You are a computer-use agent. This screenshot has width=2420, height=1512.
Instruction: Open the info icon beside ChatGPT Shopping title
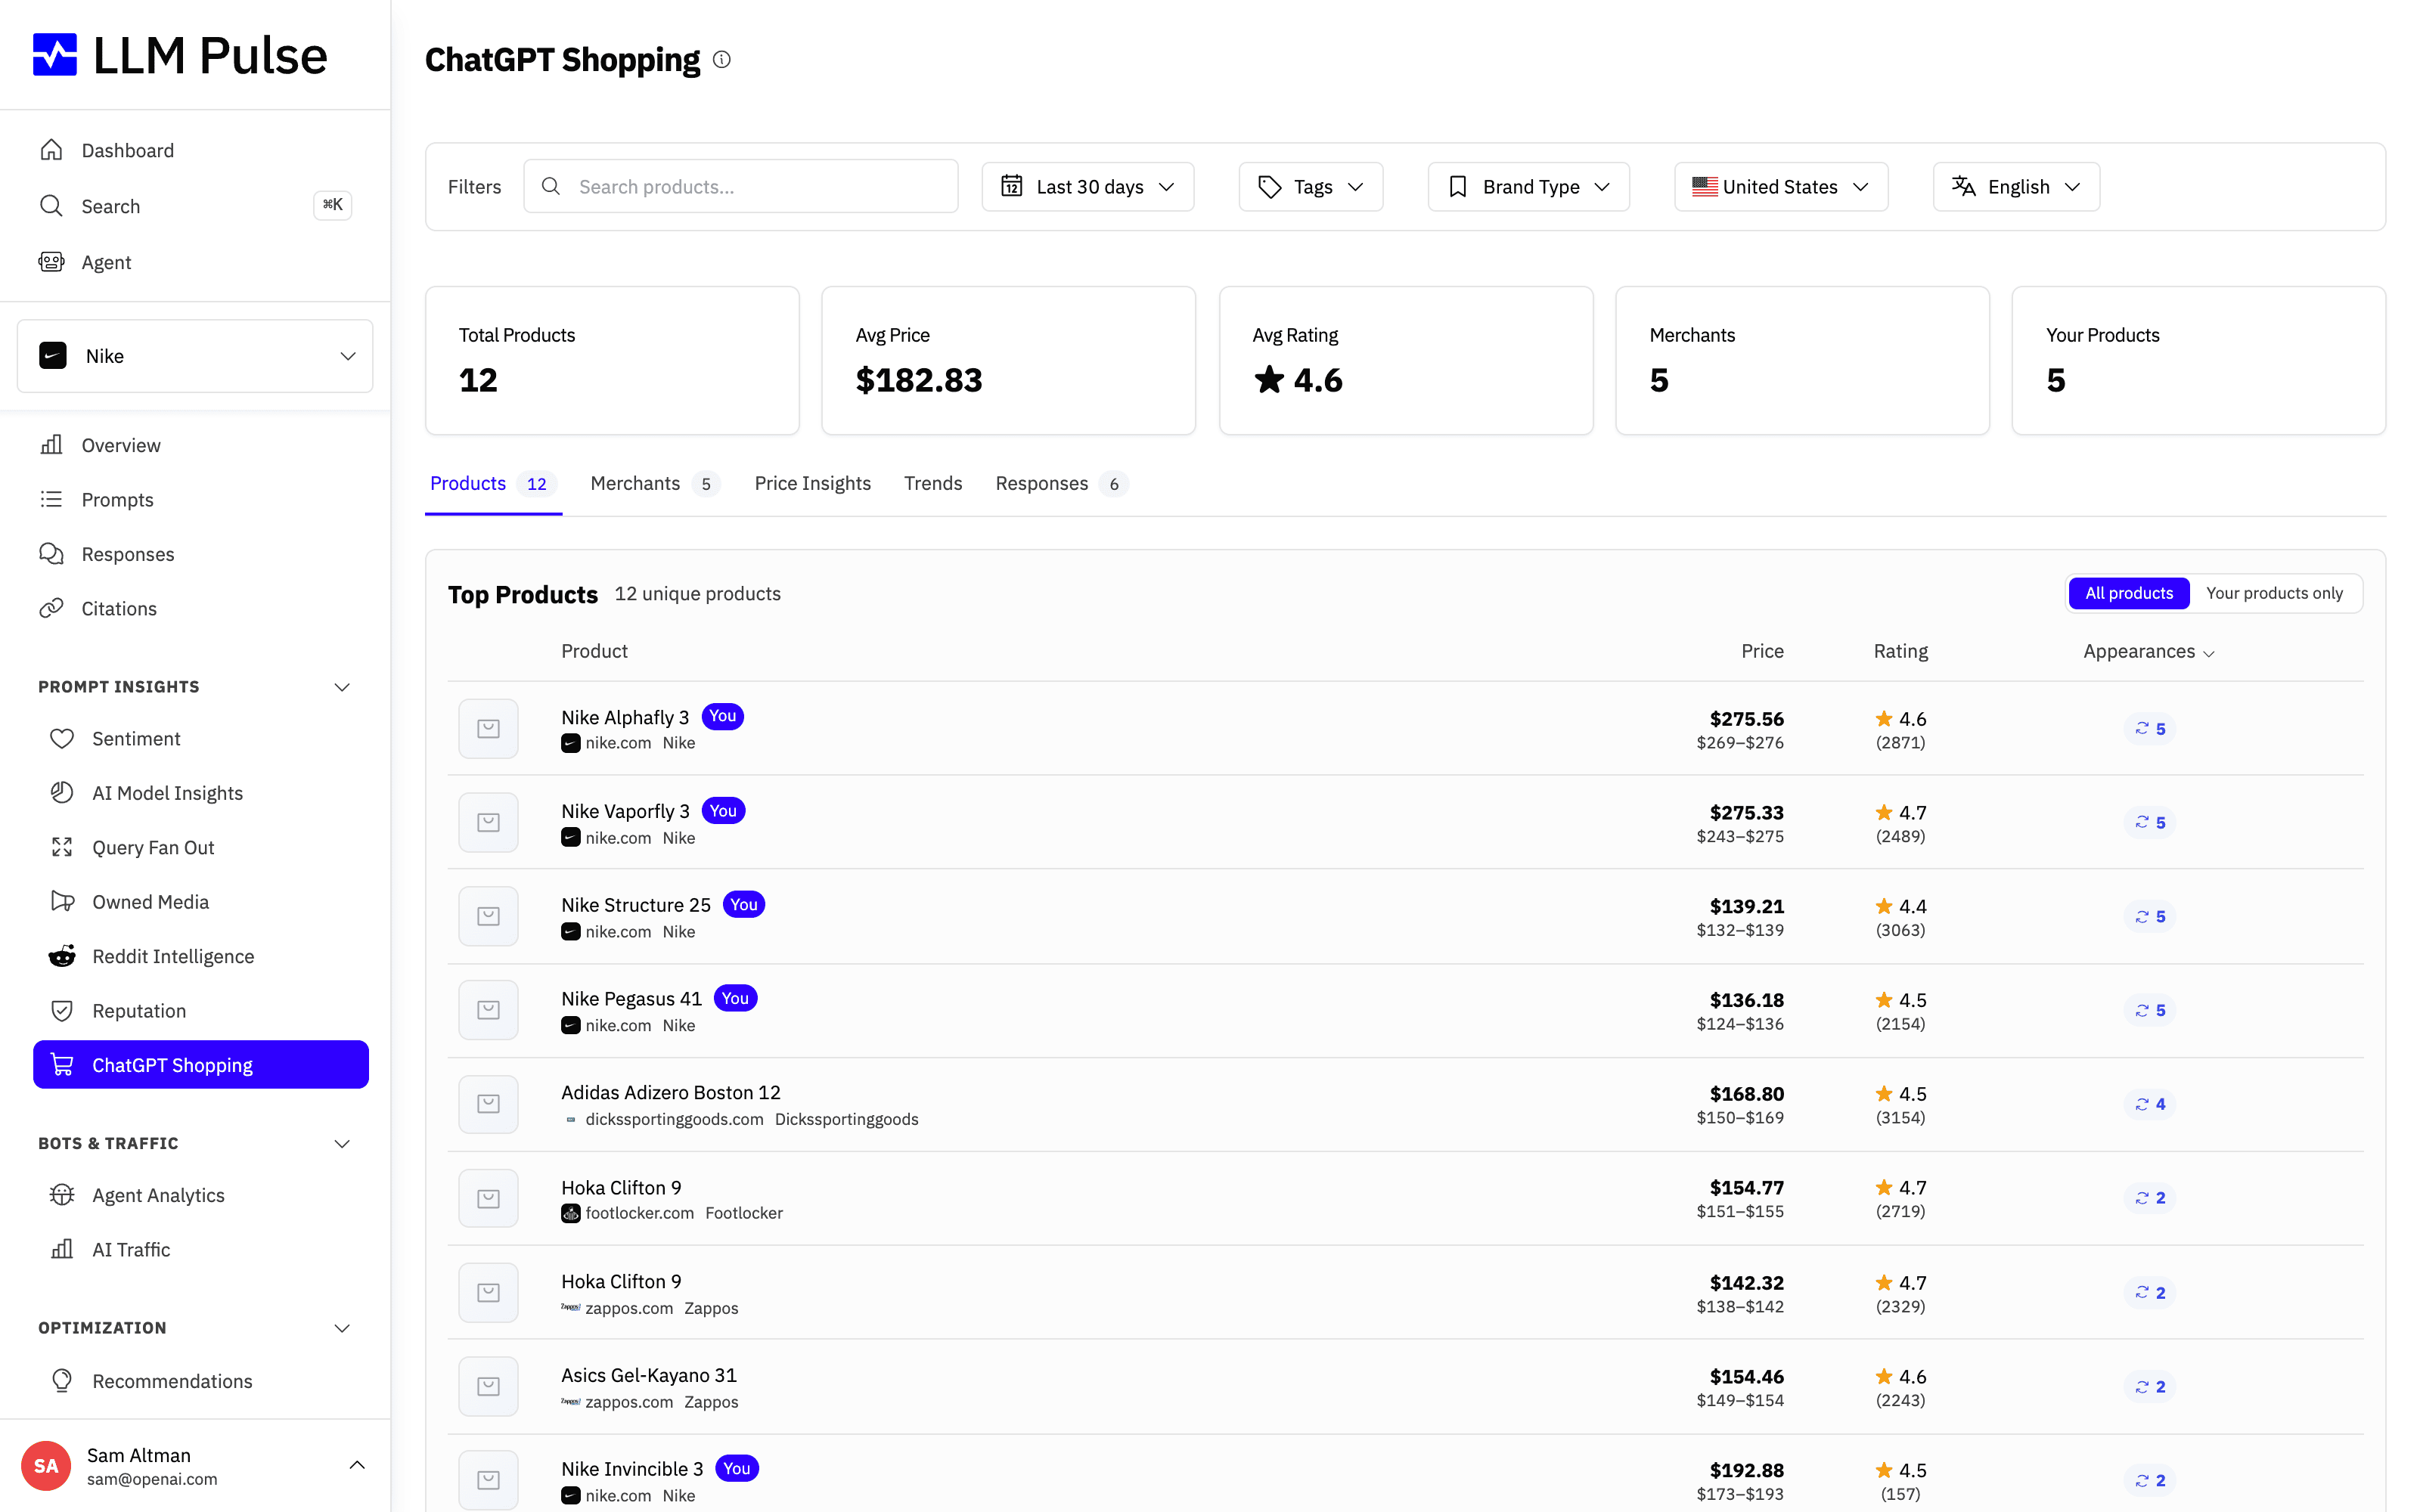tap(722, 60)
